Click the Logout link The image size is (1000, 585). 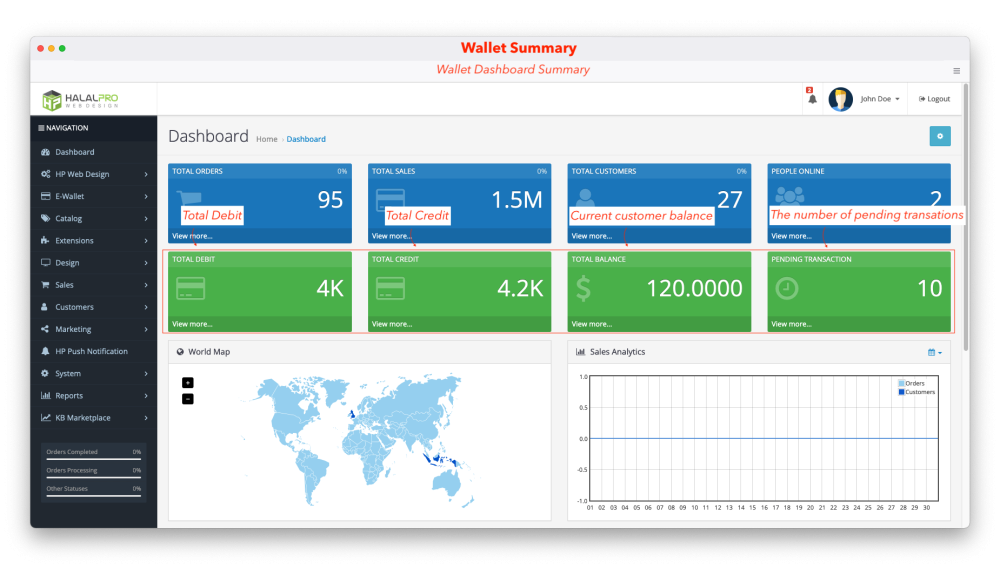pos(934,99)
